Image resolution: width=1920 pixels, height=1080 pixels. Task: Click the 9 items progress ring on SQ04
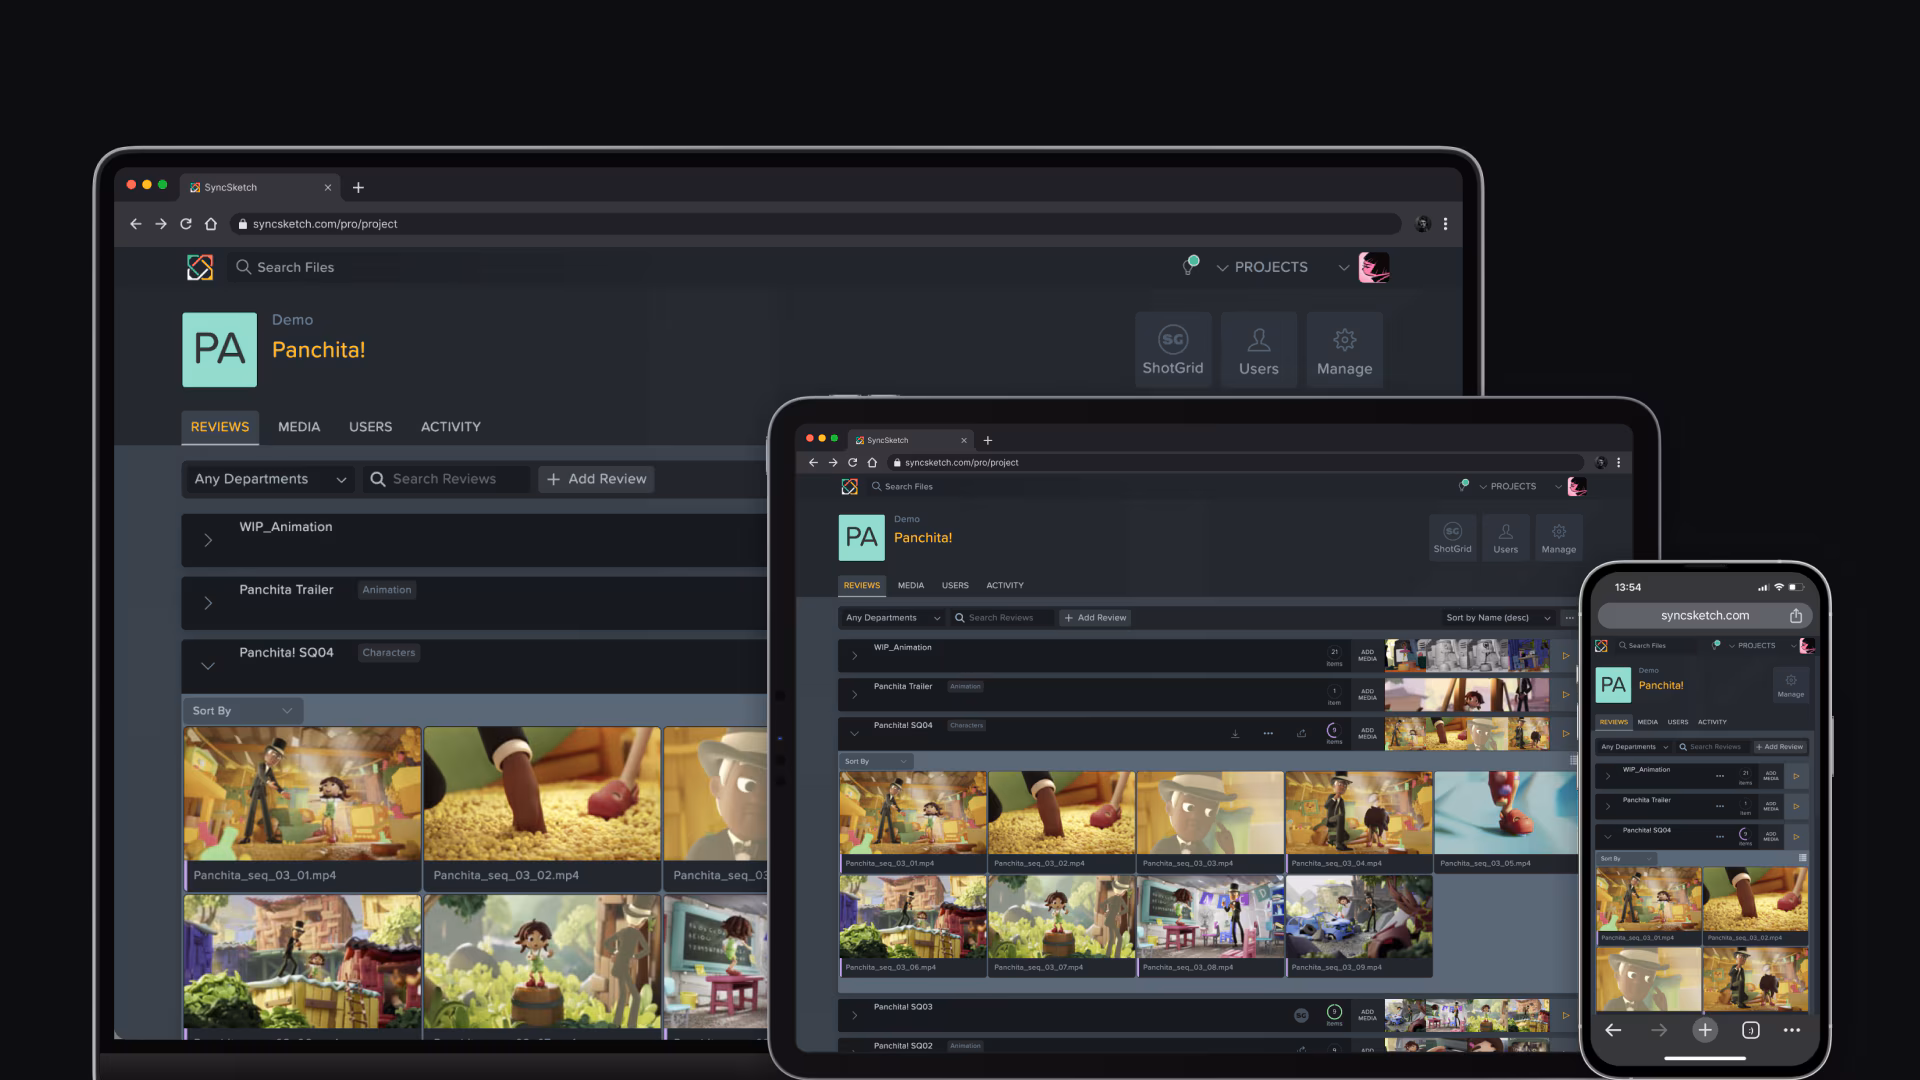1334,733
